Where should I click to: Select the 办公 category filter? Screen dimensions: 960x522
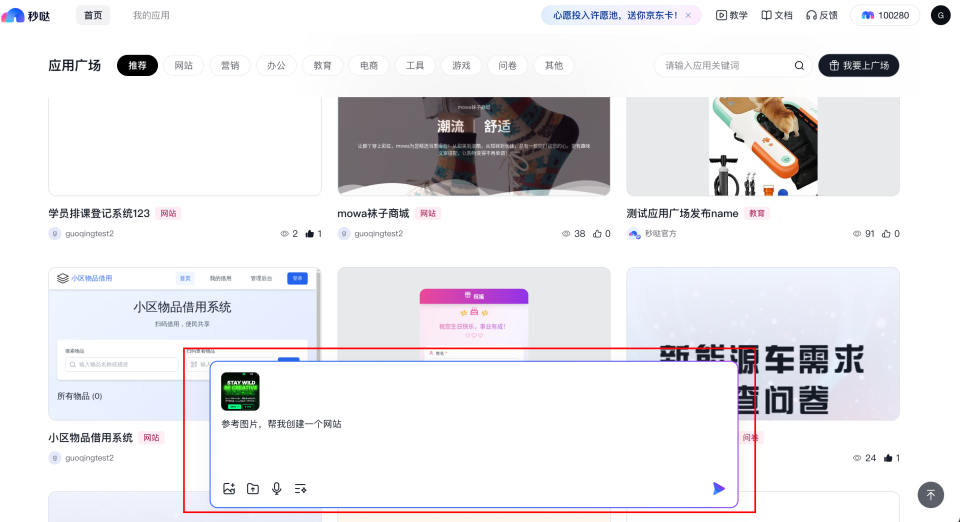pyautogui.click(x=276, y=65)
